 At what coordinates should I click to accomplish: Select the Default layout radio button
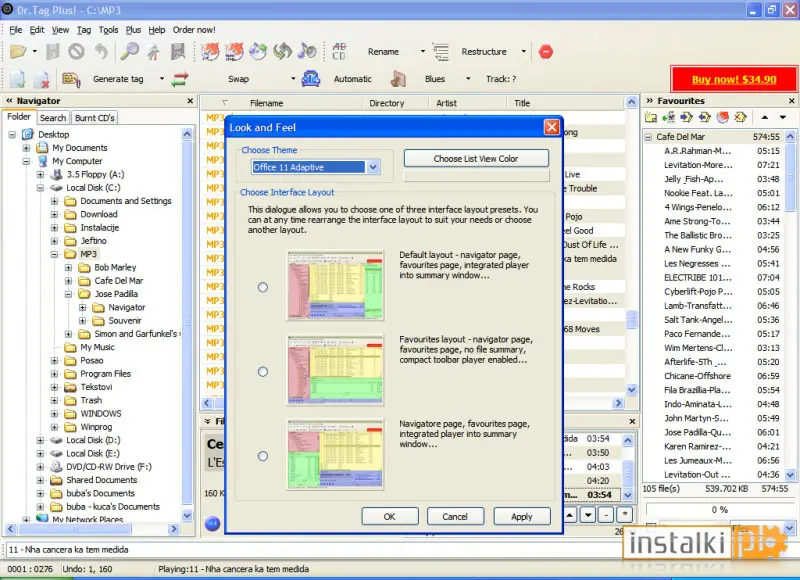(263, 287)
